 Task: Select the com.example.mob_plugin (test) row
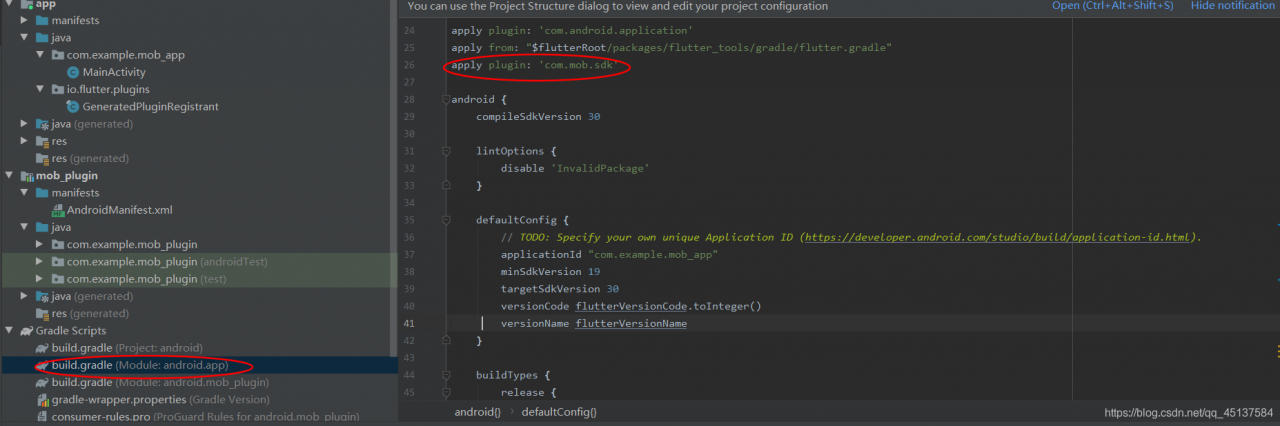[198, 279]
